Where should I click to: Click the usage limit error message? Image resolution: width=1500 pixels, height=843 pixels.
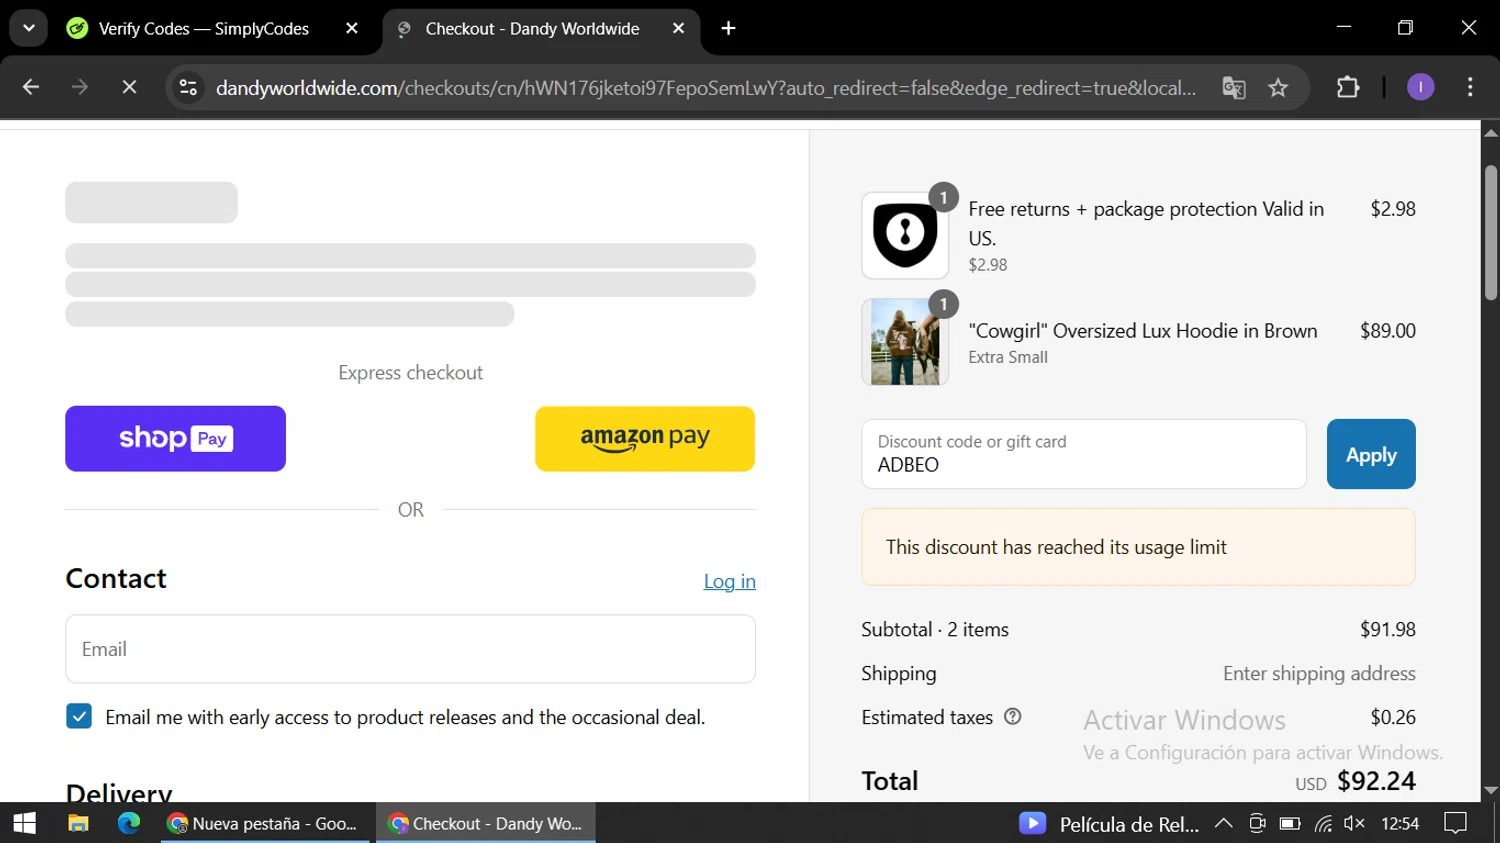click(1138, 547)
